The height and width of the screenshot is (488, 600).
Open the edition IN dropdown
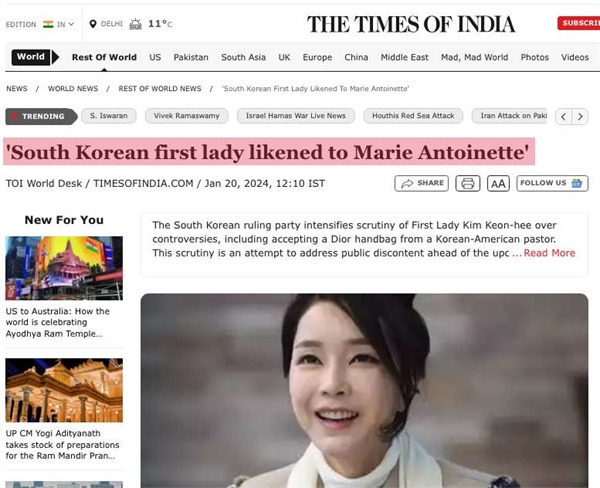pos(65,24)
